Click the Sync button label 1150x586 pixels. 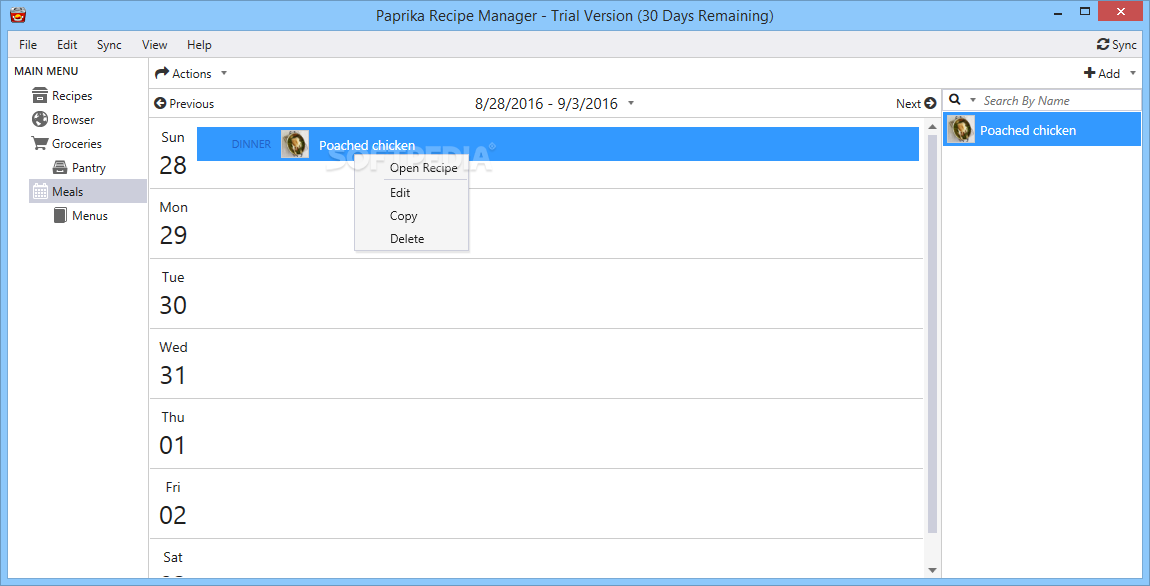pyautogui.click(x=1124, y=45)
